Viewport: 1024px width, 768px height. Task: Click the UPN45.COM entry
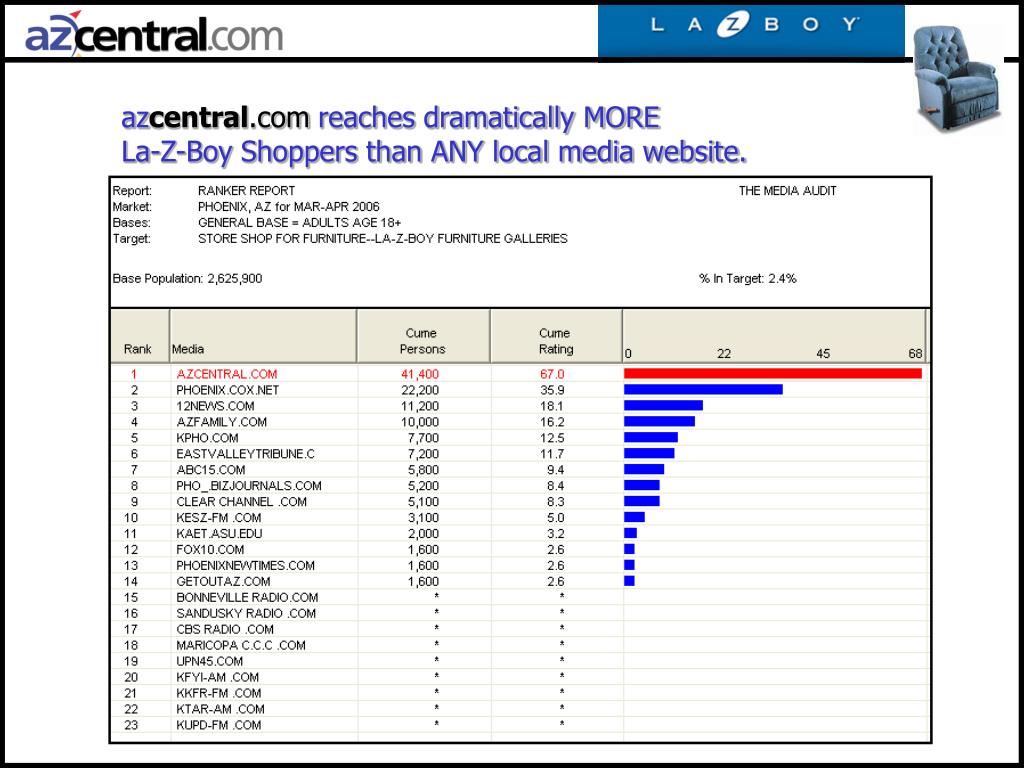[x=209, y=662]
